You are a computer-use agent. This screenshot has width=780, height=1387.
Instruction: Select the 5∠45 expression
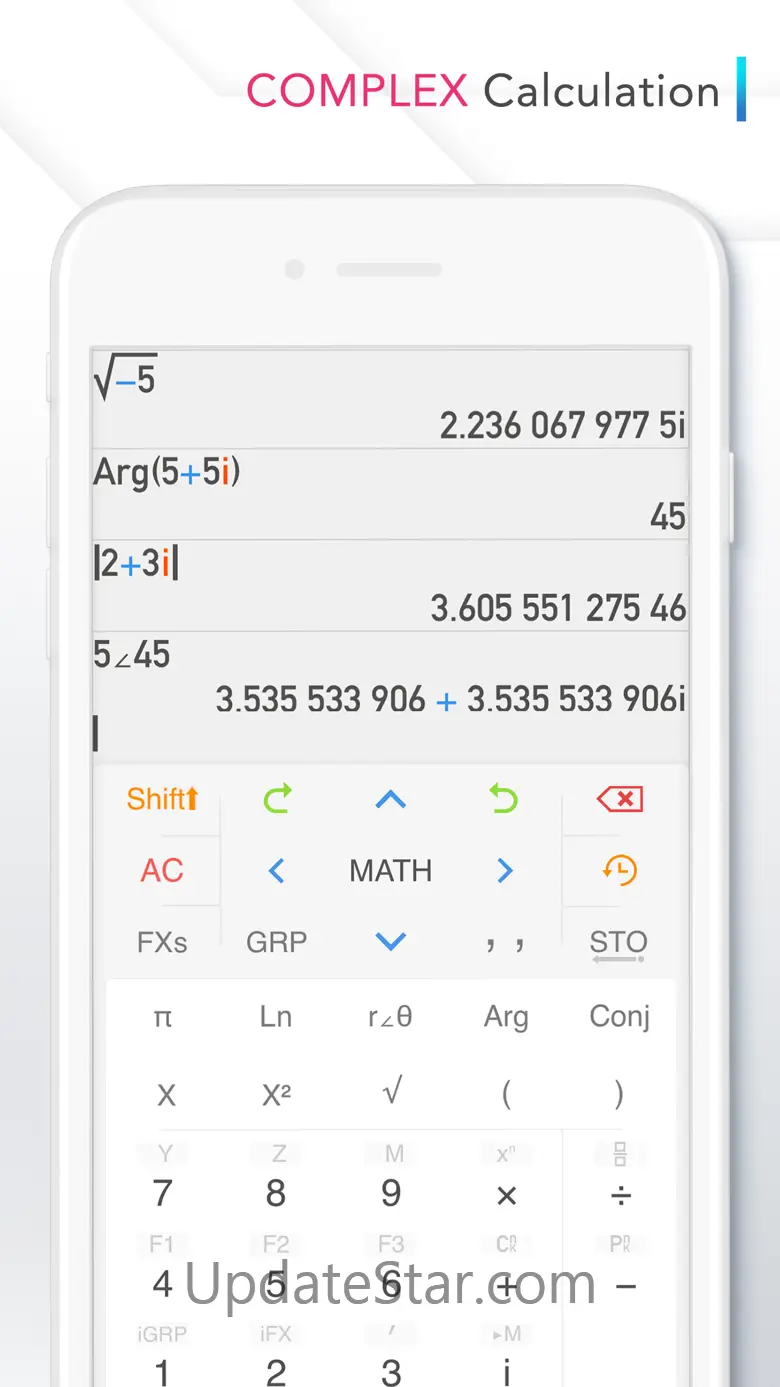pyautogui.click(x=132, y=655)
